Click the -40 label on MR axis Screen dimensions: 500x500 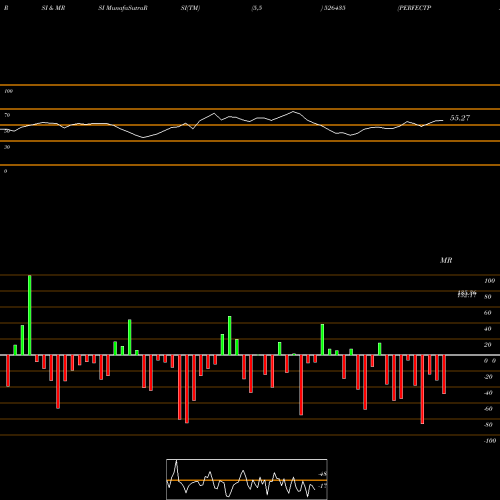[488, 393]
